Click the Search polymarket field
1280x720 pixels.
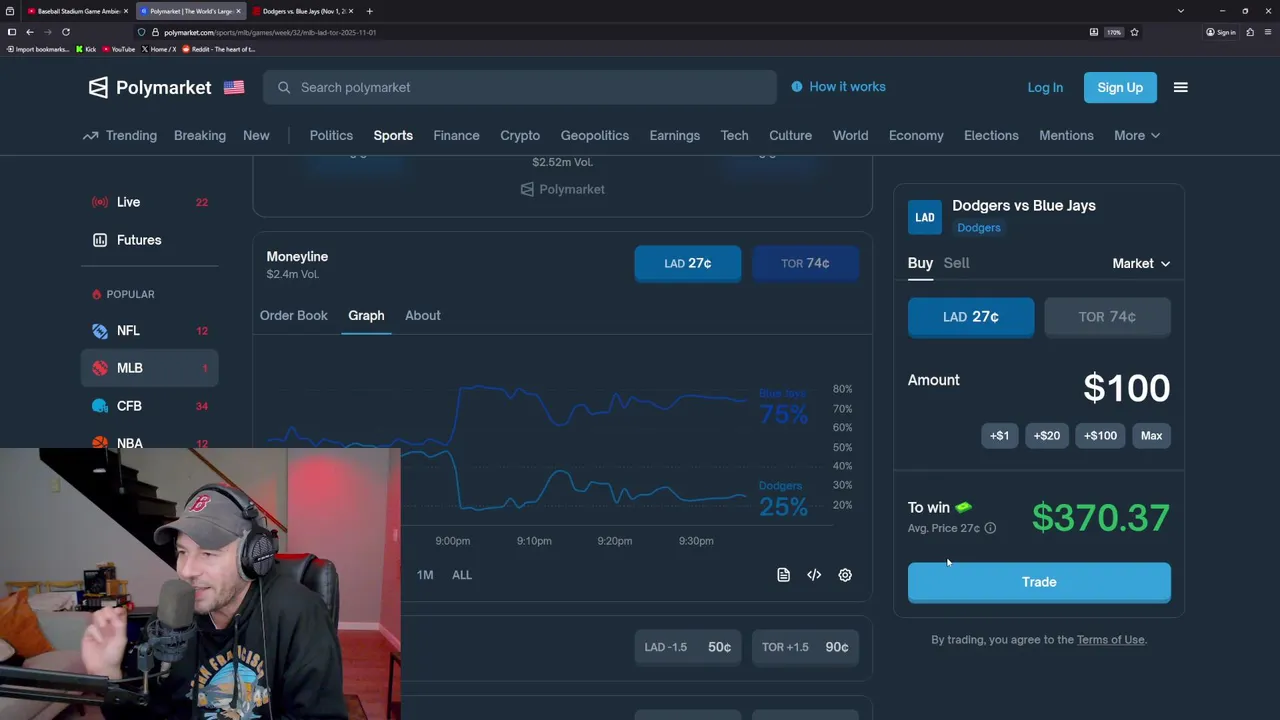coord(520,87)
